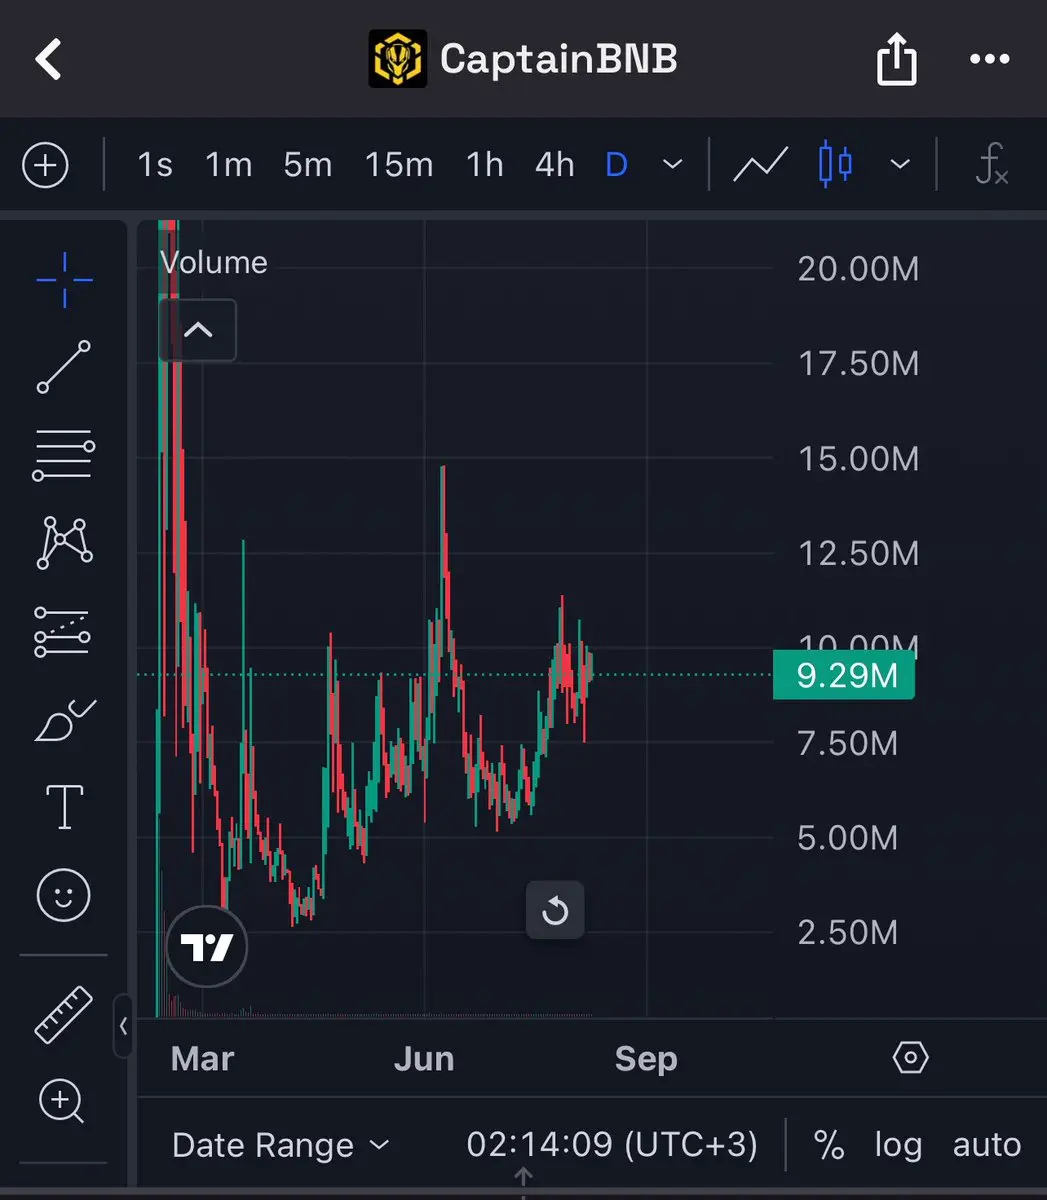Open the emoji sticker tool

pyautogui.click(x=64, y=895)
